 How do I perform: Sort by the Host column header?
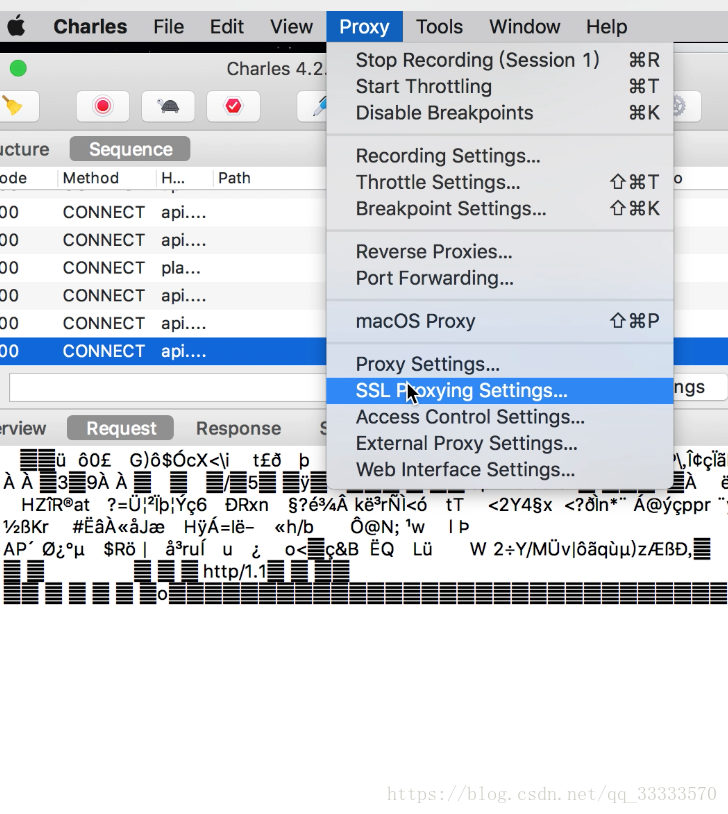coord(184,178)
